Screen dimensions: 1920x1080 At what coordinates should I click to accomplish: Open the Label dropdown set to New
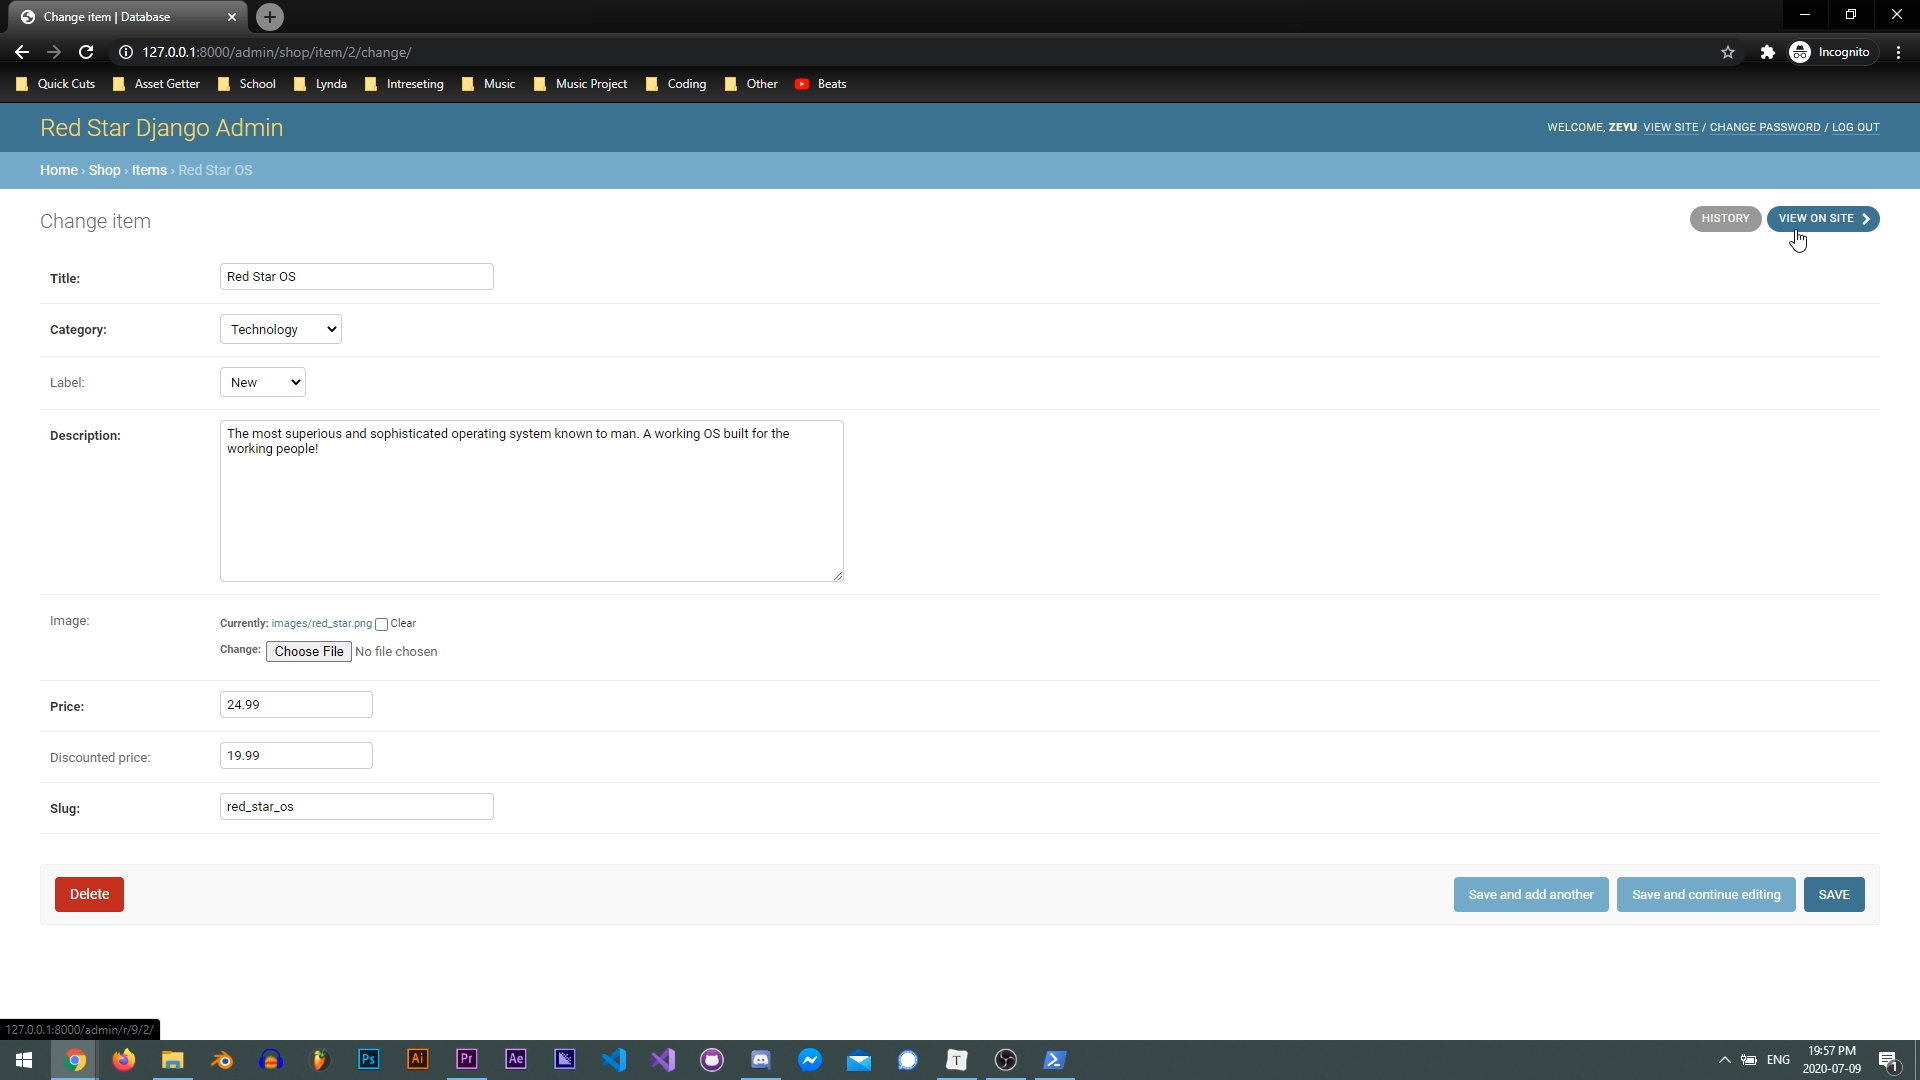point(262,382)
